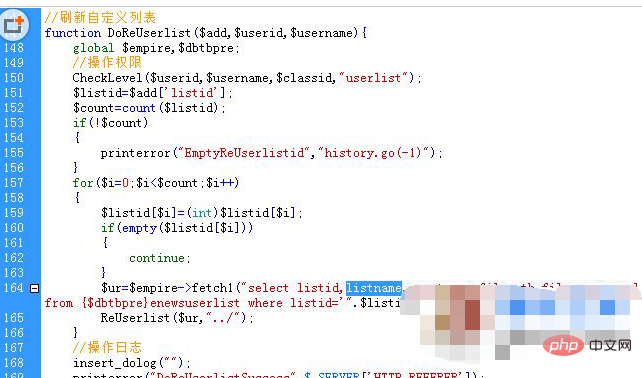Click the printerror call on line 155
642x378 pixels.
tap(135, 153)
